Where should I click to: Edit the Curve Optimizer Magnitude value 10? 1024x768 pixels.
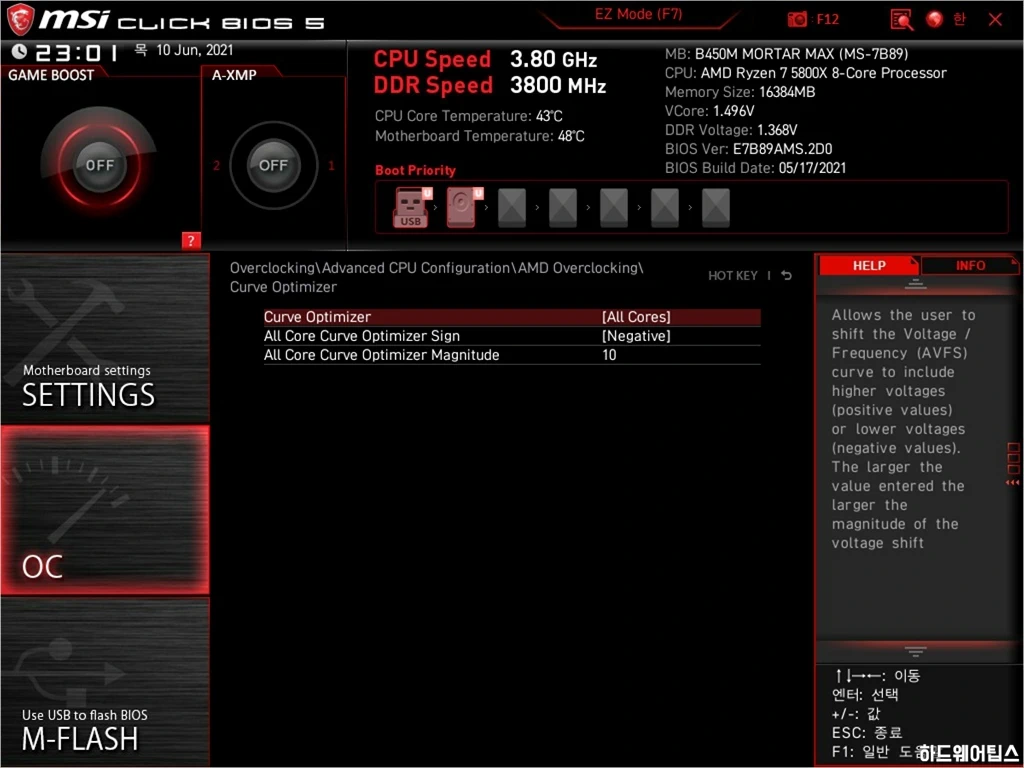[609, 355]
